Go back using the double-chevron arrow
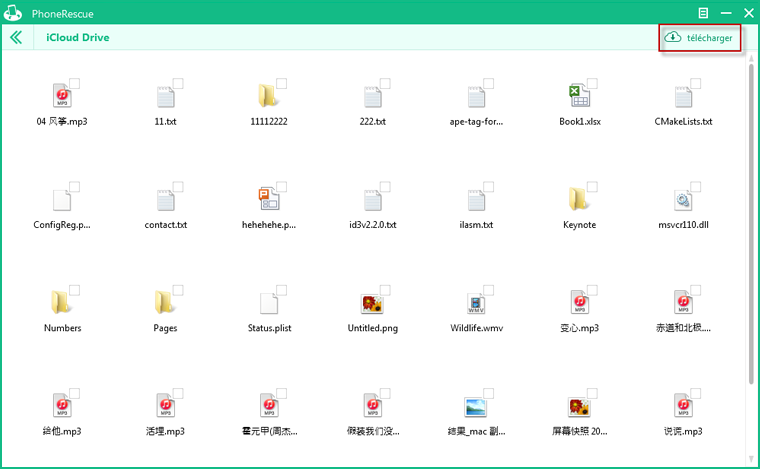Image resolution: width=760 pixels, height=469 pixels. pos(16,37)
